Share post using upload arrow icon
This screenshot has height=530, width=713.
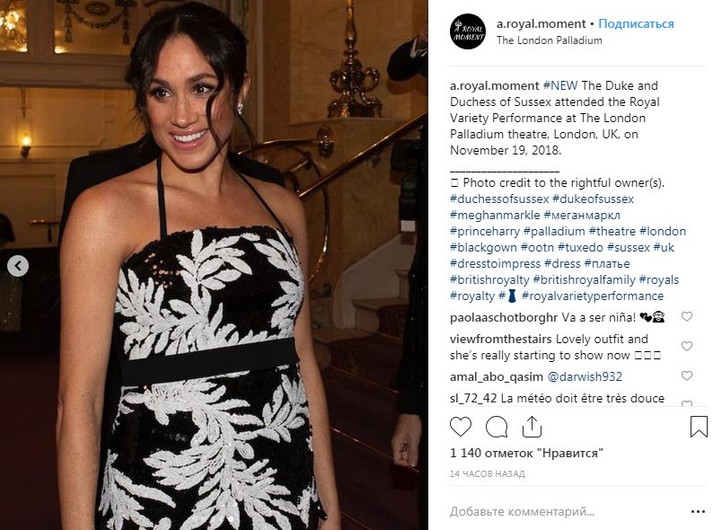(532, 427)
